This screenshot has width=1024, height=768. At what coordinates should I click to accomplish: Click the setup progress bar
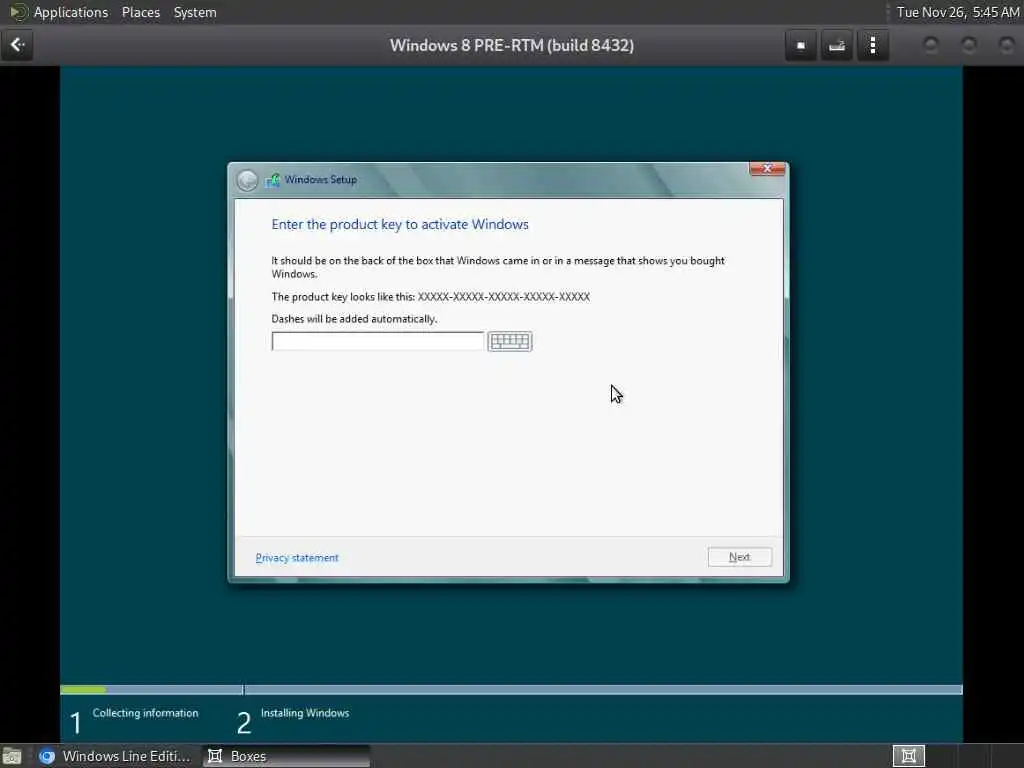tap(511, 690)
